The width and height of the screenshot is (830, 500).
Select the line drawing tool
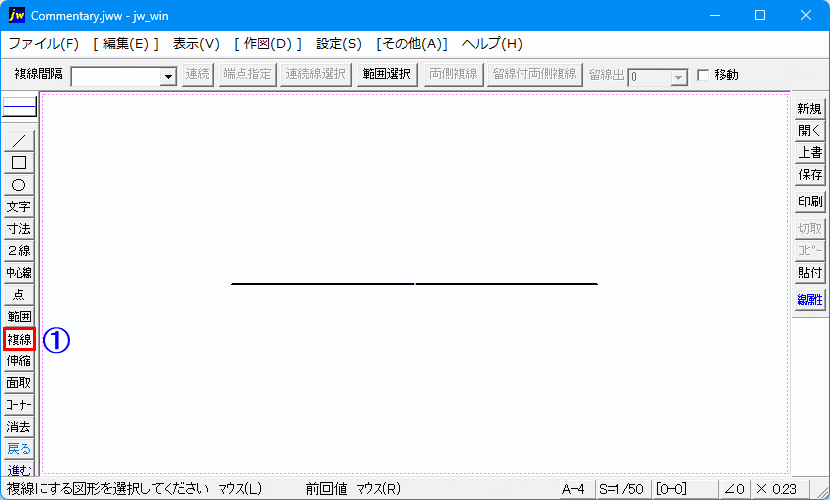coord(19,141)
